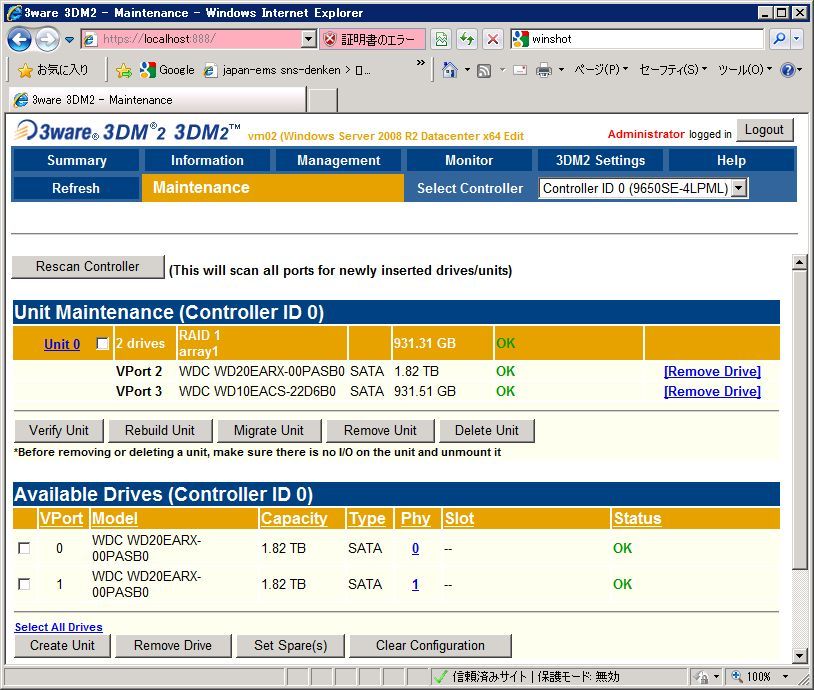This screenshot has width=814, height=690.
Task: Select the 3ware 3DM2 - Maintenance tab
Action: pos(157,100)
